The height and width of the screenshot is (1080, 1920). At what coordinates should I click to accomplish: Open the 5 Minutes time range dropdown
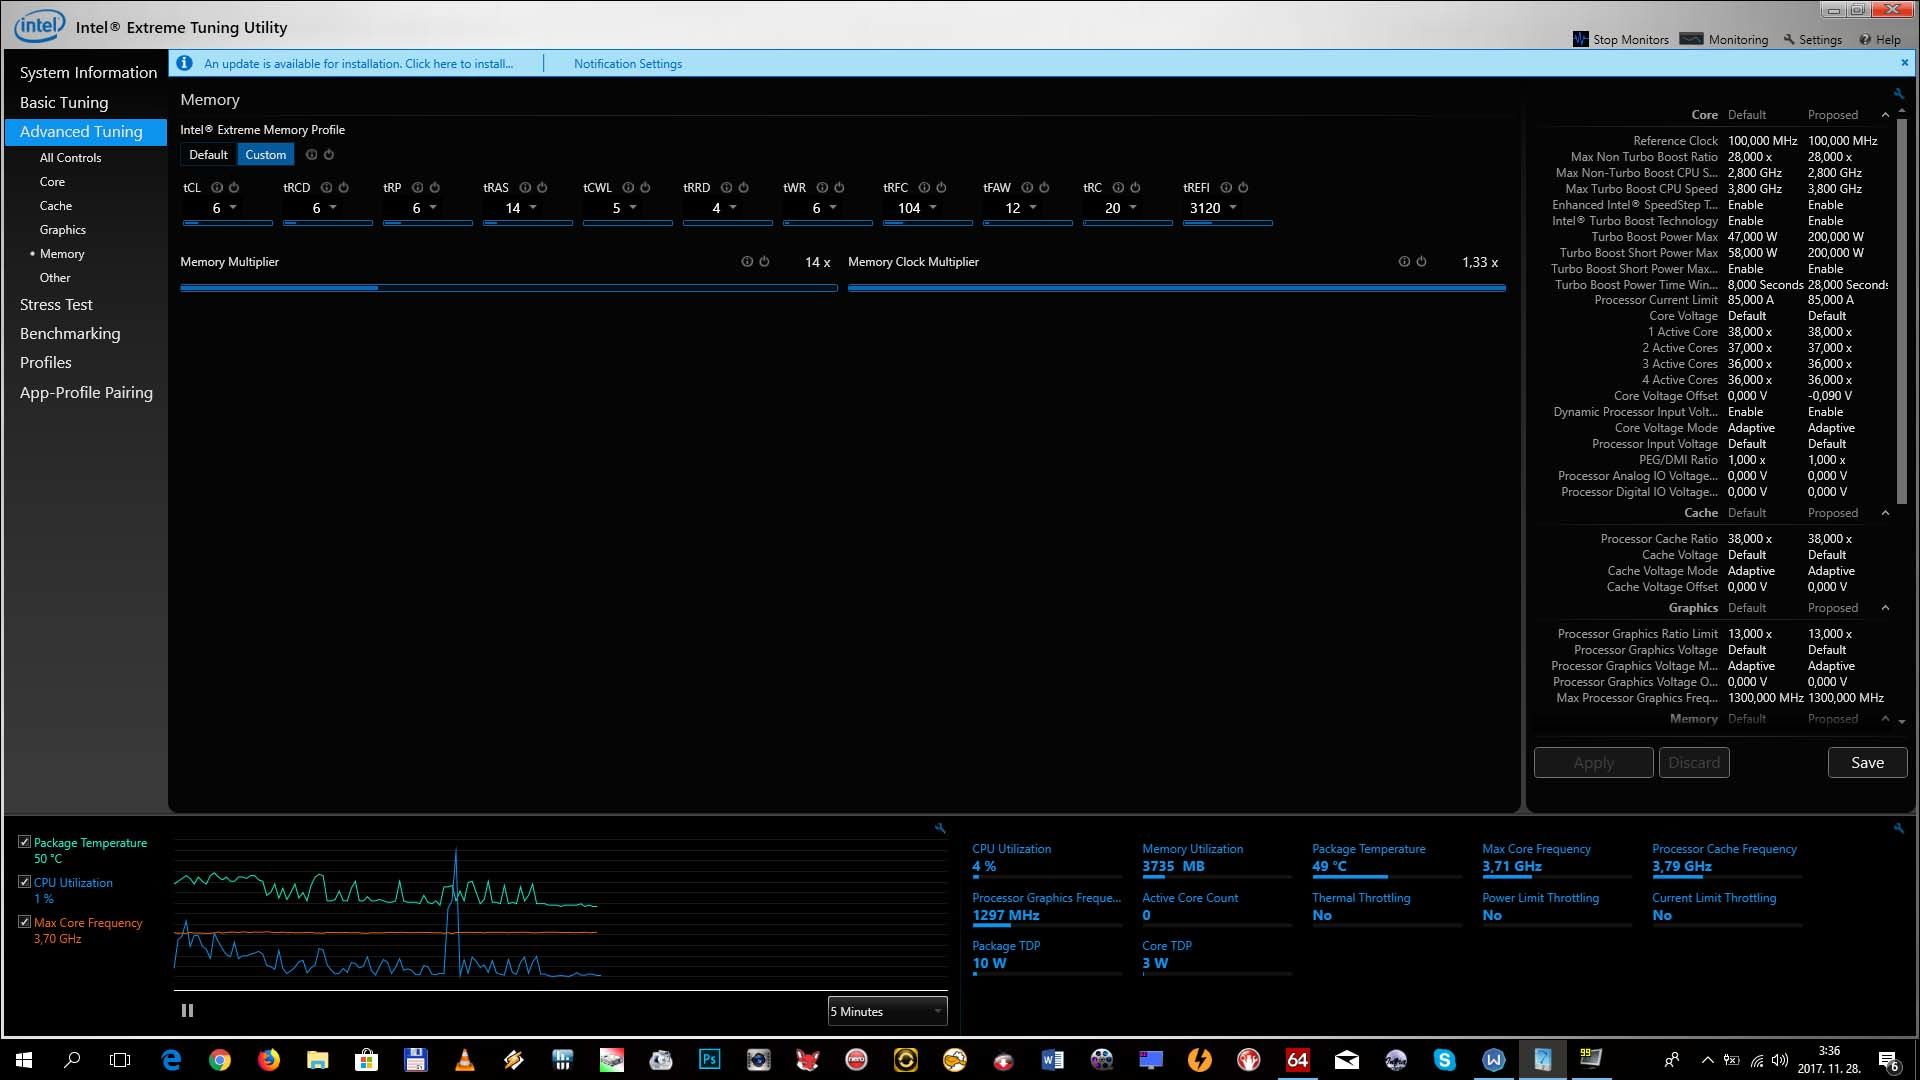pos(887,1012)
